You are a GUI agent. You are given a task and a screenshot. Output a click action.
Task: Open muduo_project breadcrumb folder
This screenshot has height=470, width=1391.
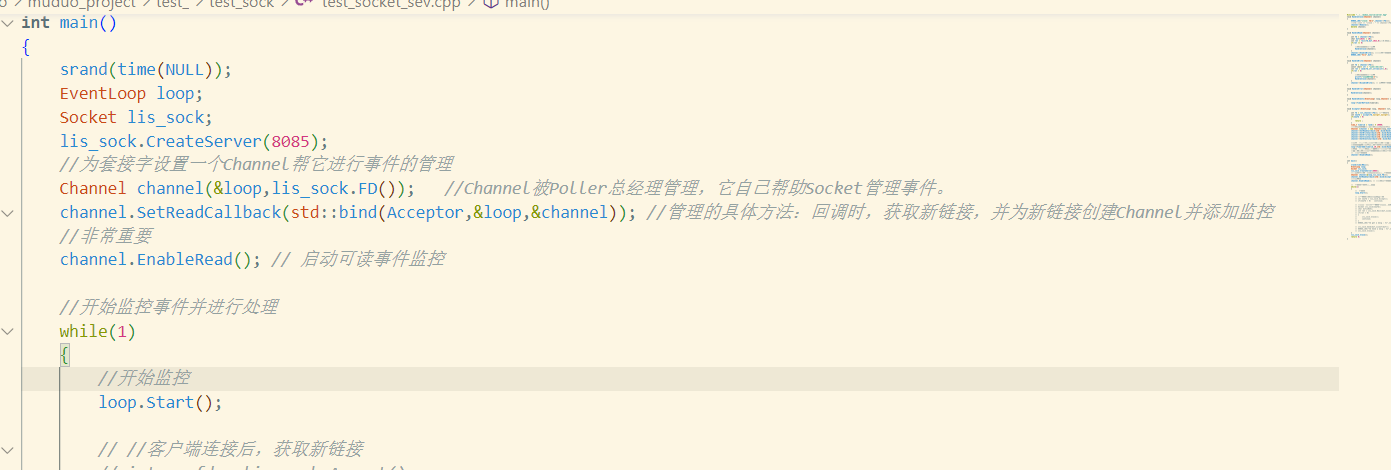point(80,4)
